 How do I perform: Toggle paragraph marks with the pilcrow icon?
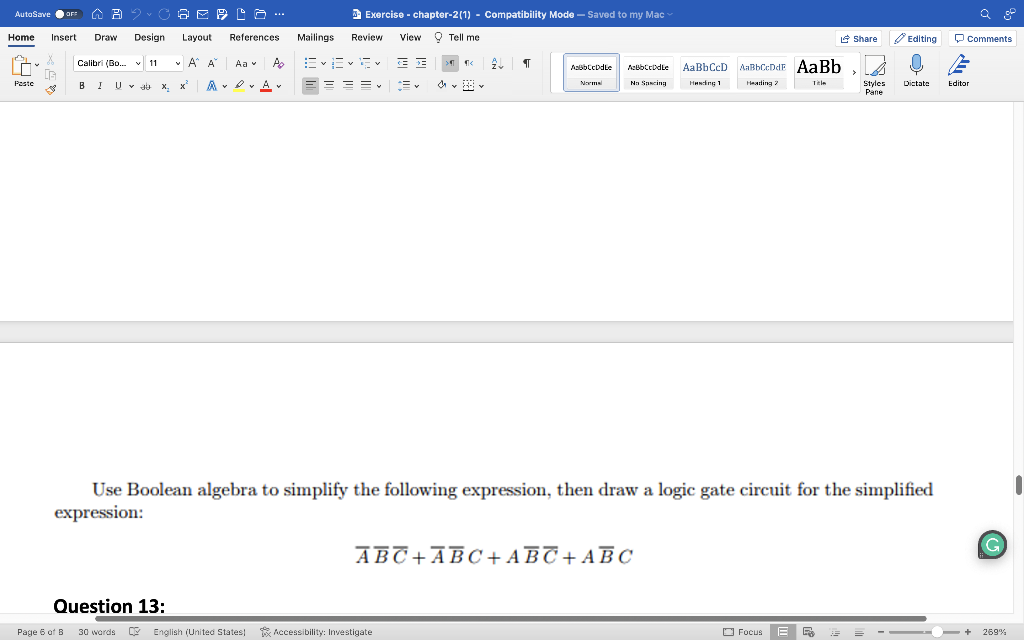click(527, 63)
